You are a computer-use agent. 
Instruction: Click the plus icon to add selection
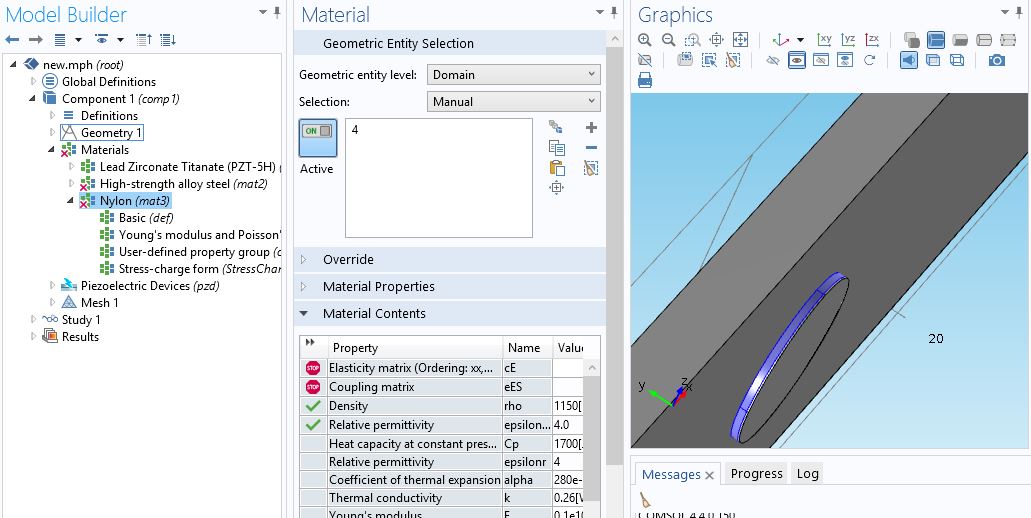[x=591, y=127]
